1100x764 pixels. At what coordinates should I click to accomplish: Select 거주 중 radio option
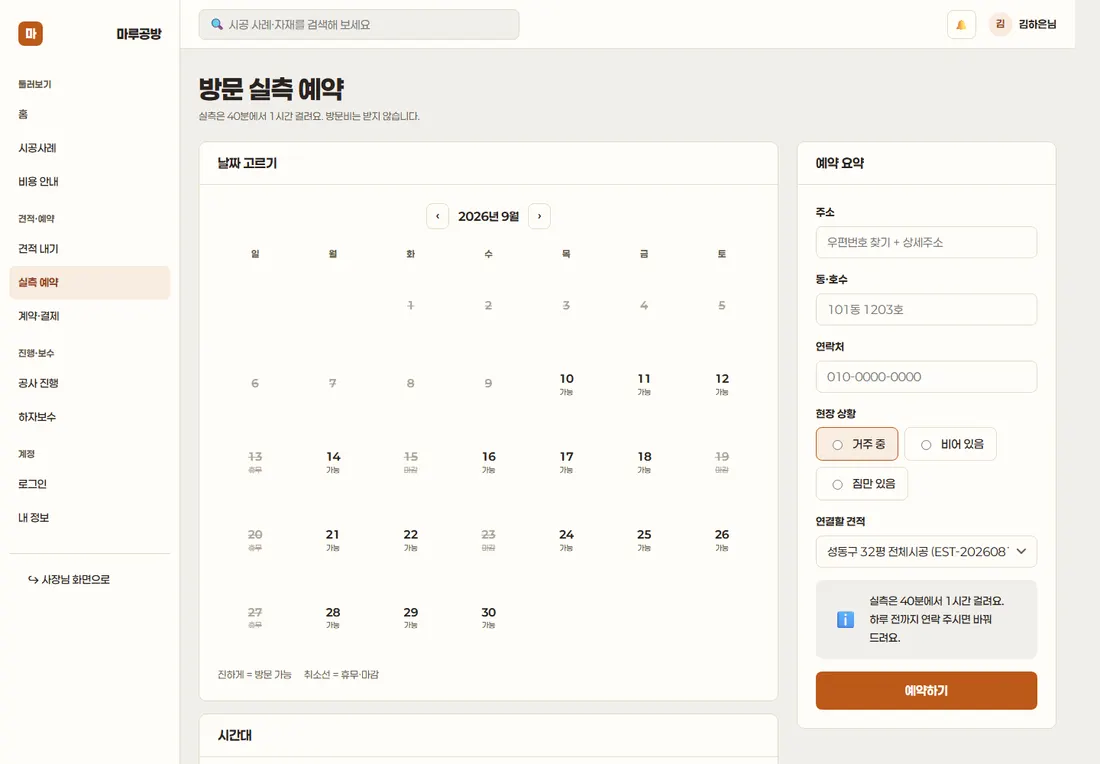tap(857, 444)
